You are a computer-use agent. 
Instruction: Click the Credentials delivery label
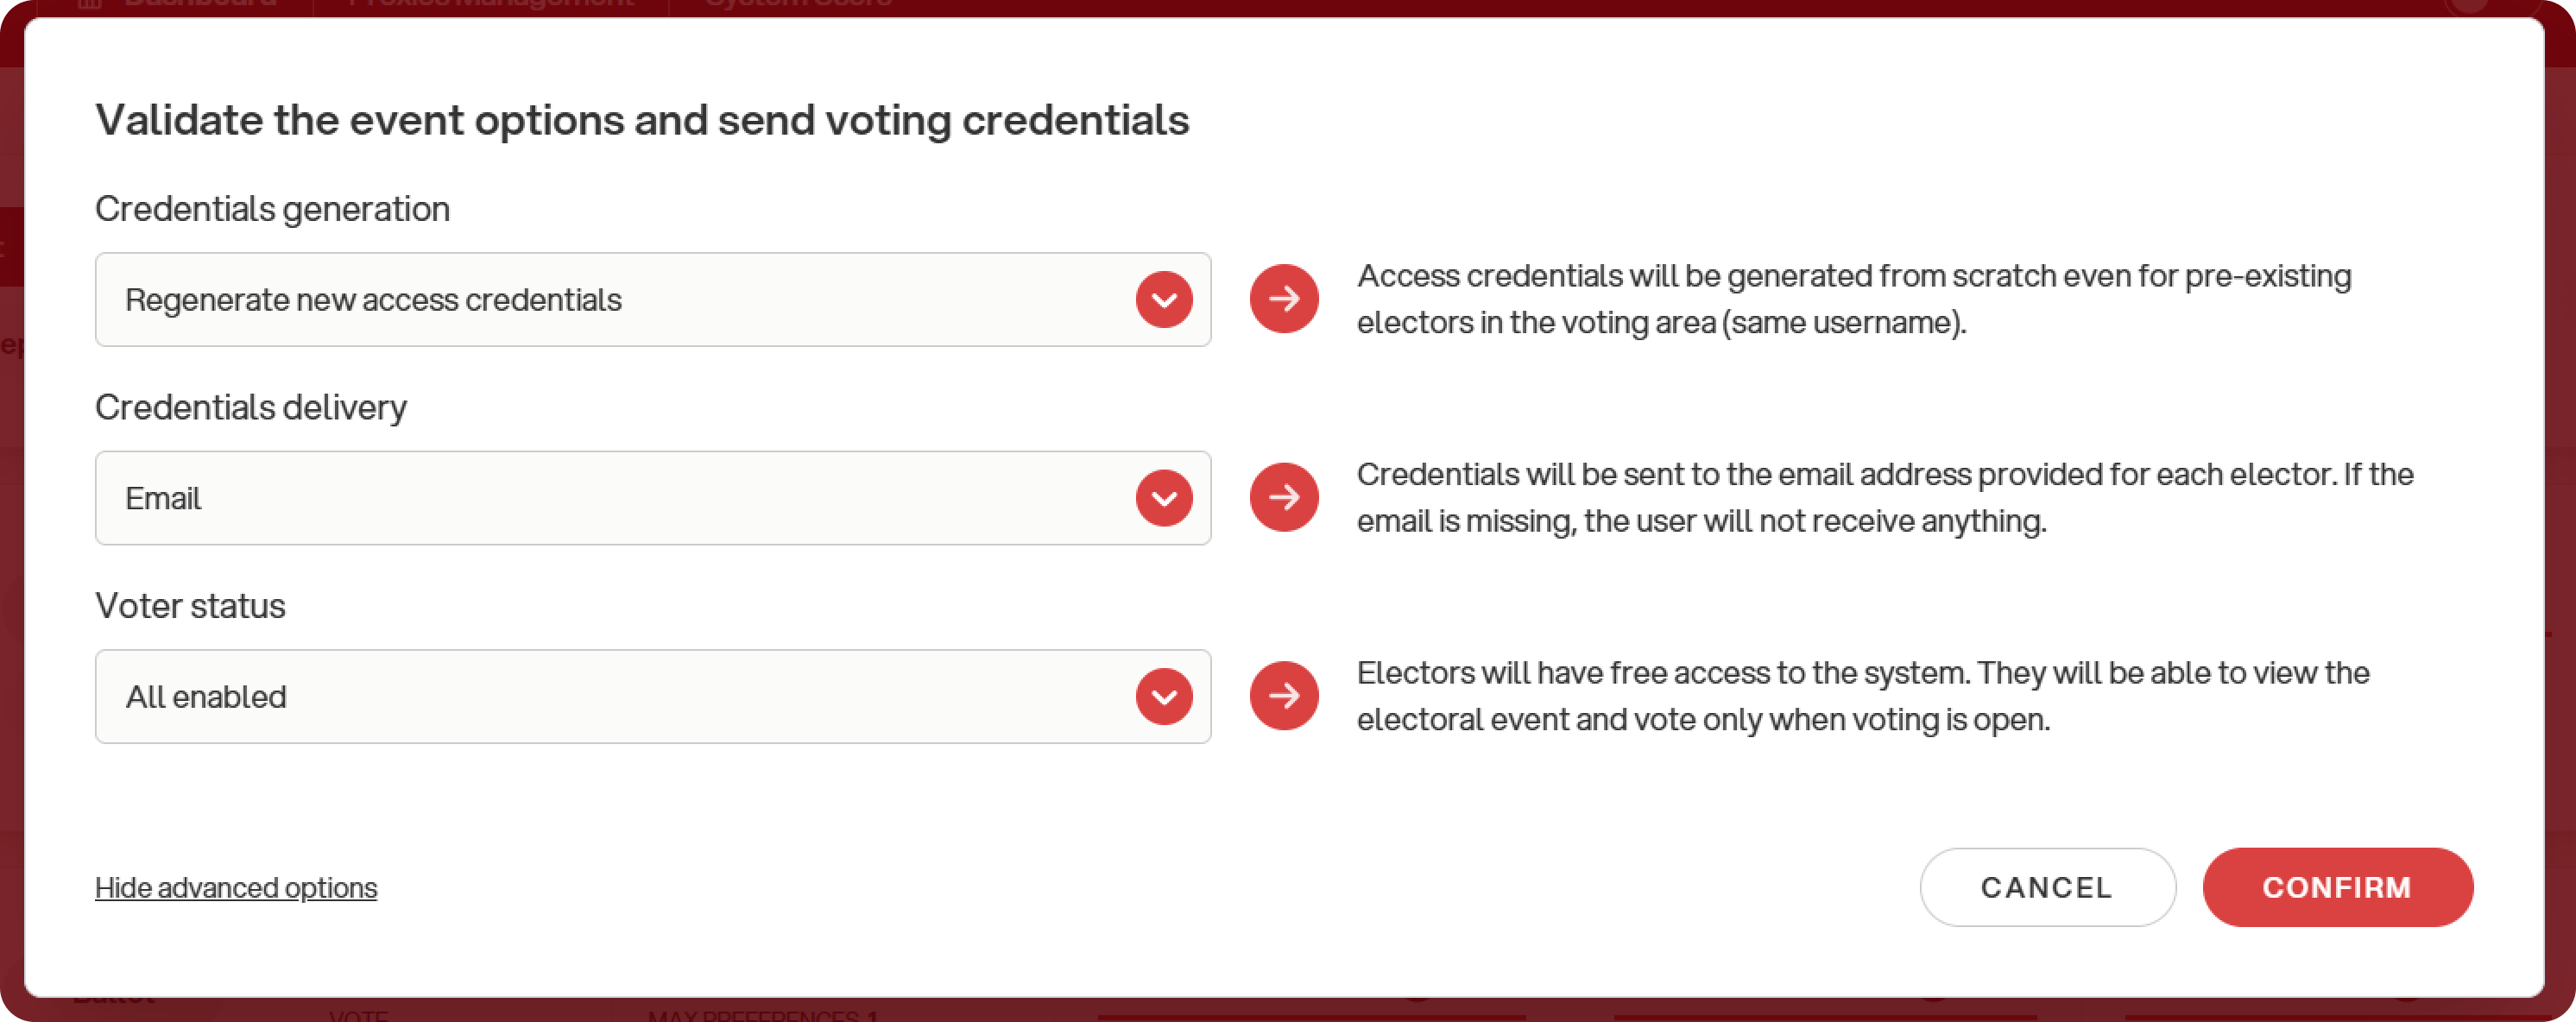[250, 408]
